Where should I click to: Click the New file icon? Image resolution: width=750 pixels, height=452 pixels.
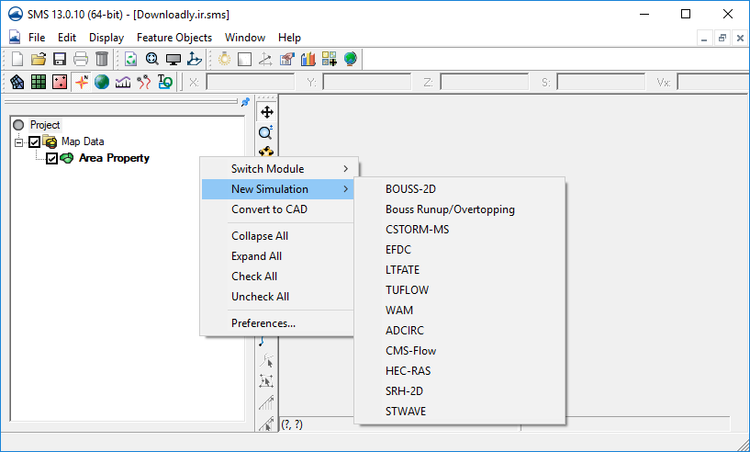[16, 60]
